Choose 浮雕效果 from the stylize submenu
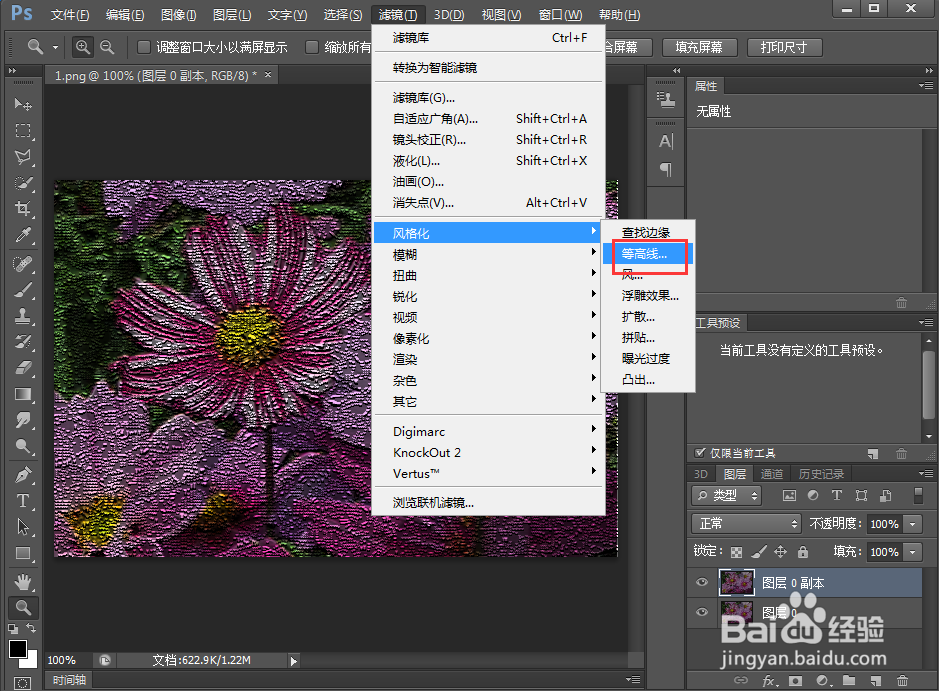 click(650, 295)
